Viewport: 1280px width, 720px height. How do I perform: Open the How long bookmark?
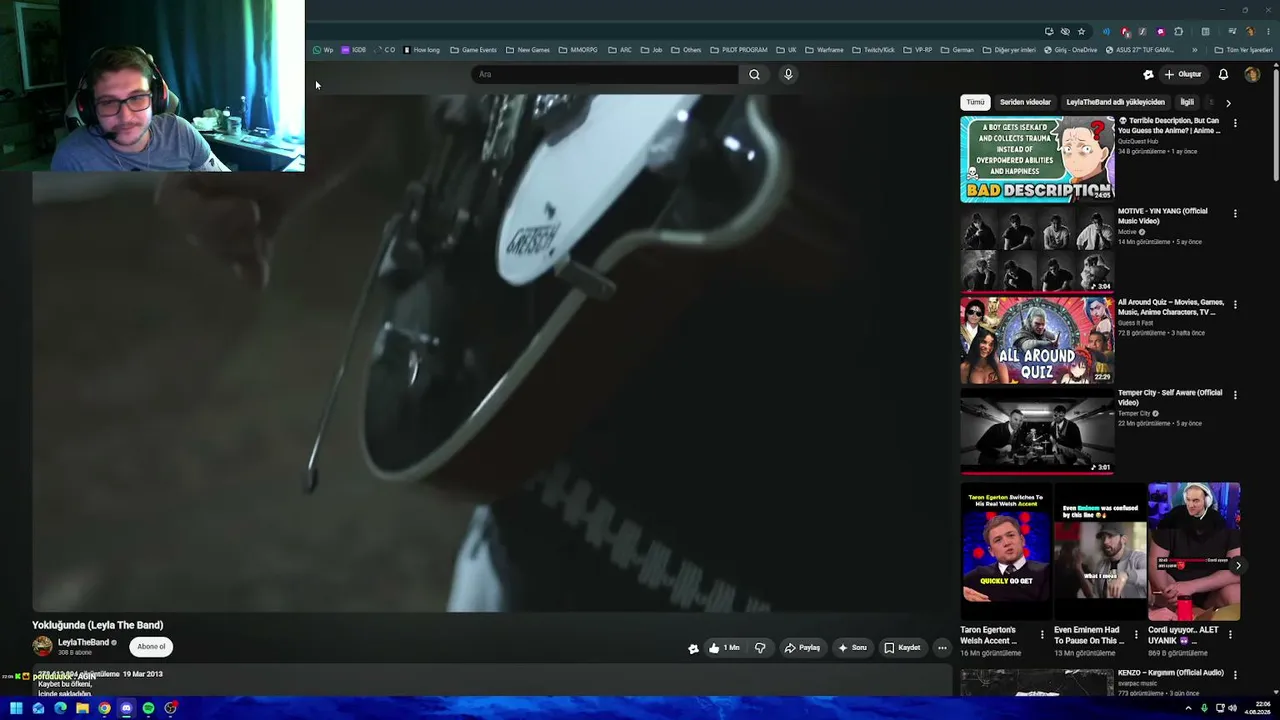click(422, 50)
